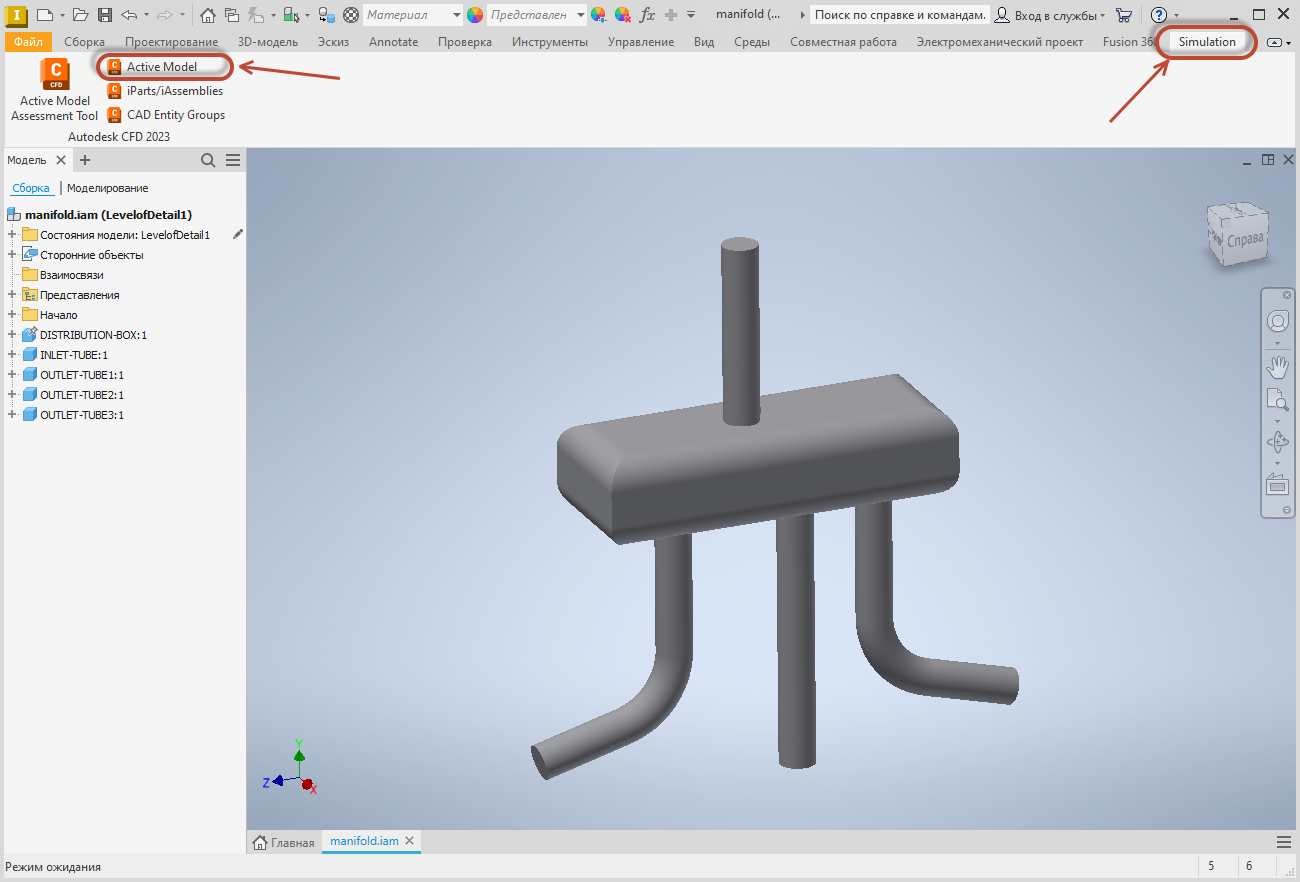This screenshot has width=1300, height=882.
Task: Search the model browser with magnifier icon
Action: point(208,160)
